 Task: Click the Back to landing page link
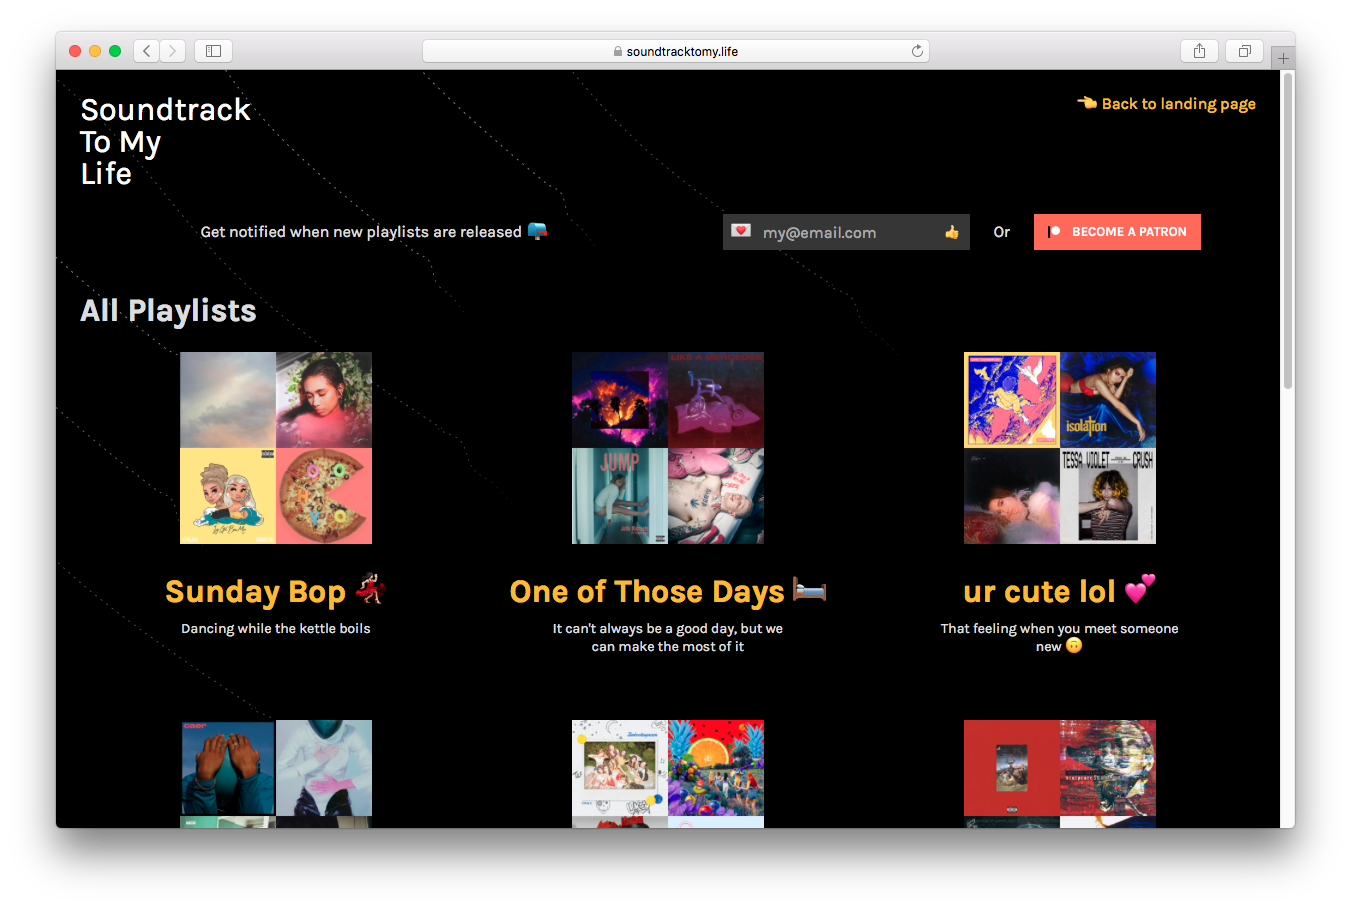pos(1178,103)
